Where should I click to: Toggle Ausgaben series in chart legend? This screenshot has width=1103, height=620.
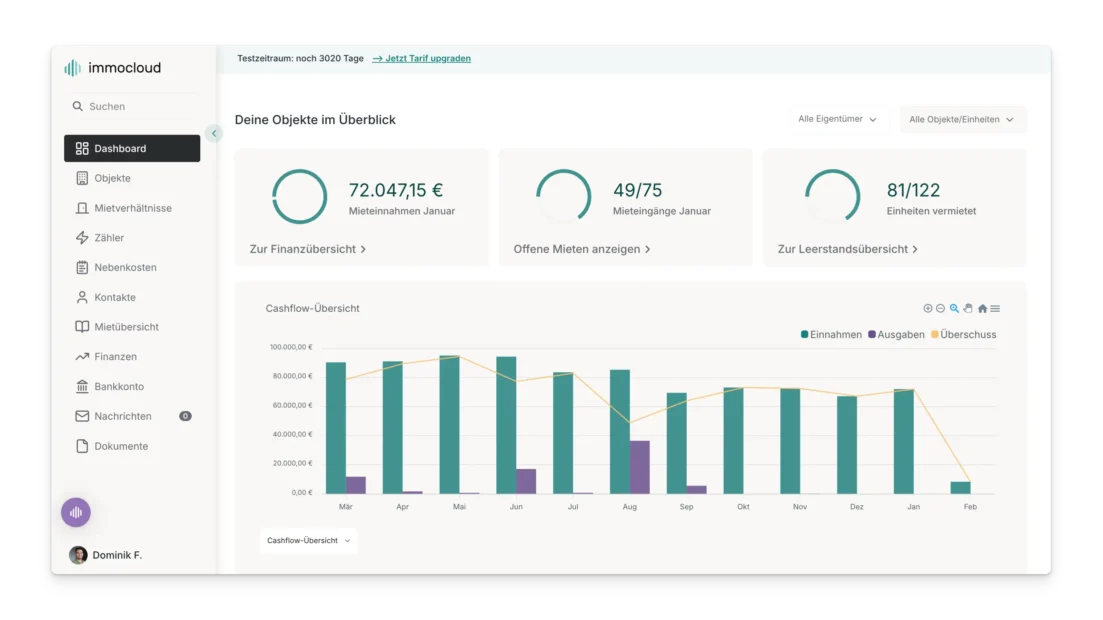point(896,335)
